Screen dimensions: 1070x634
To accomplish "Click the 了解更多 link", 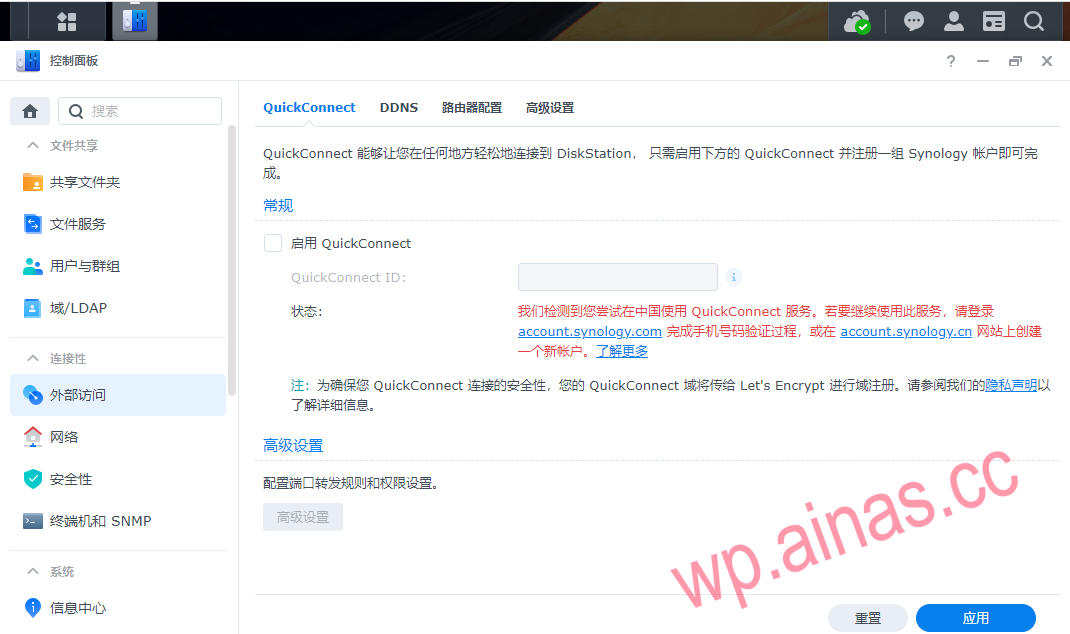I will pos(622,351).
